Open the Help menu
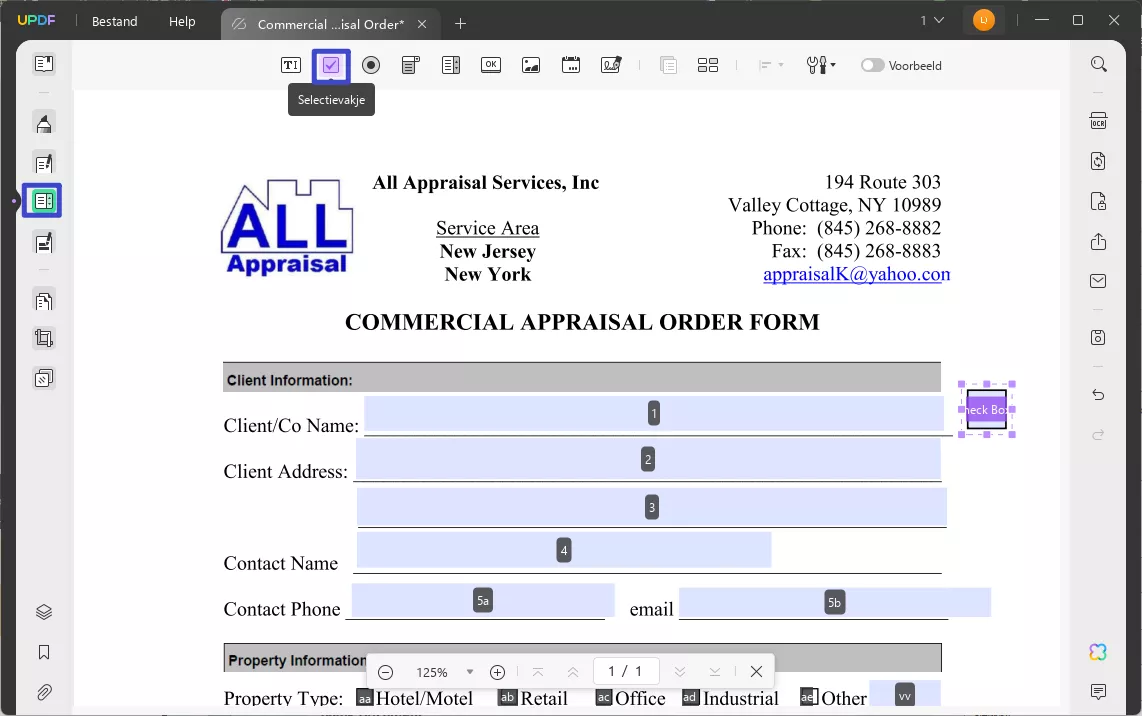1142x716 pixels. coord(182,22)
